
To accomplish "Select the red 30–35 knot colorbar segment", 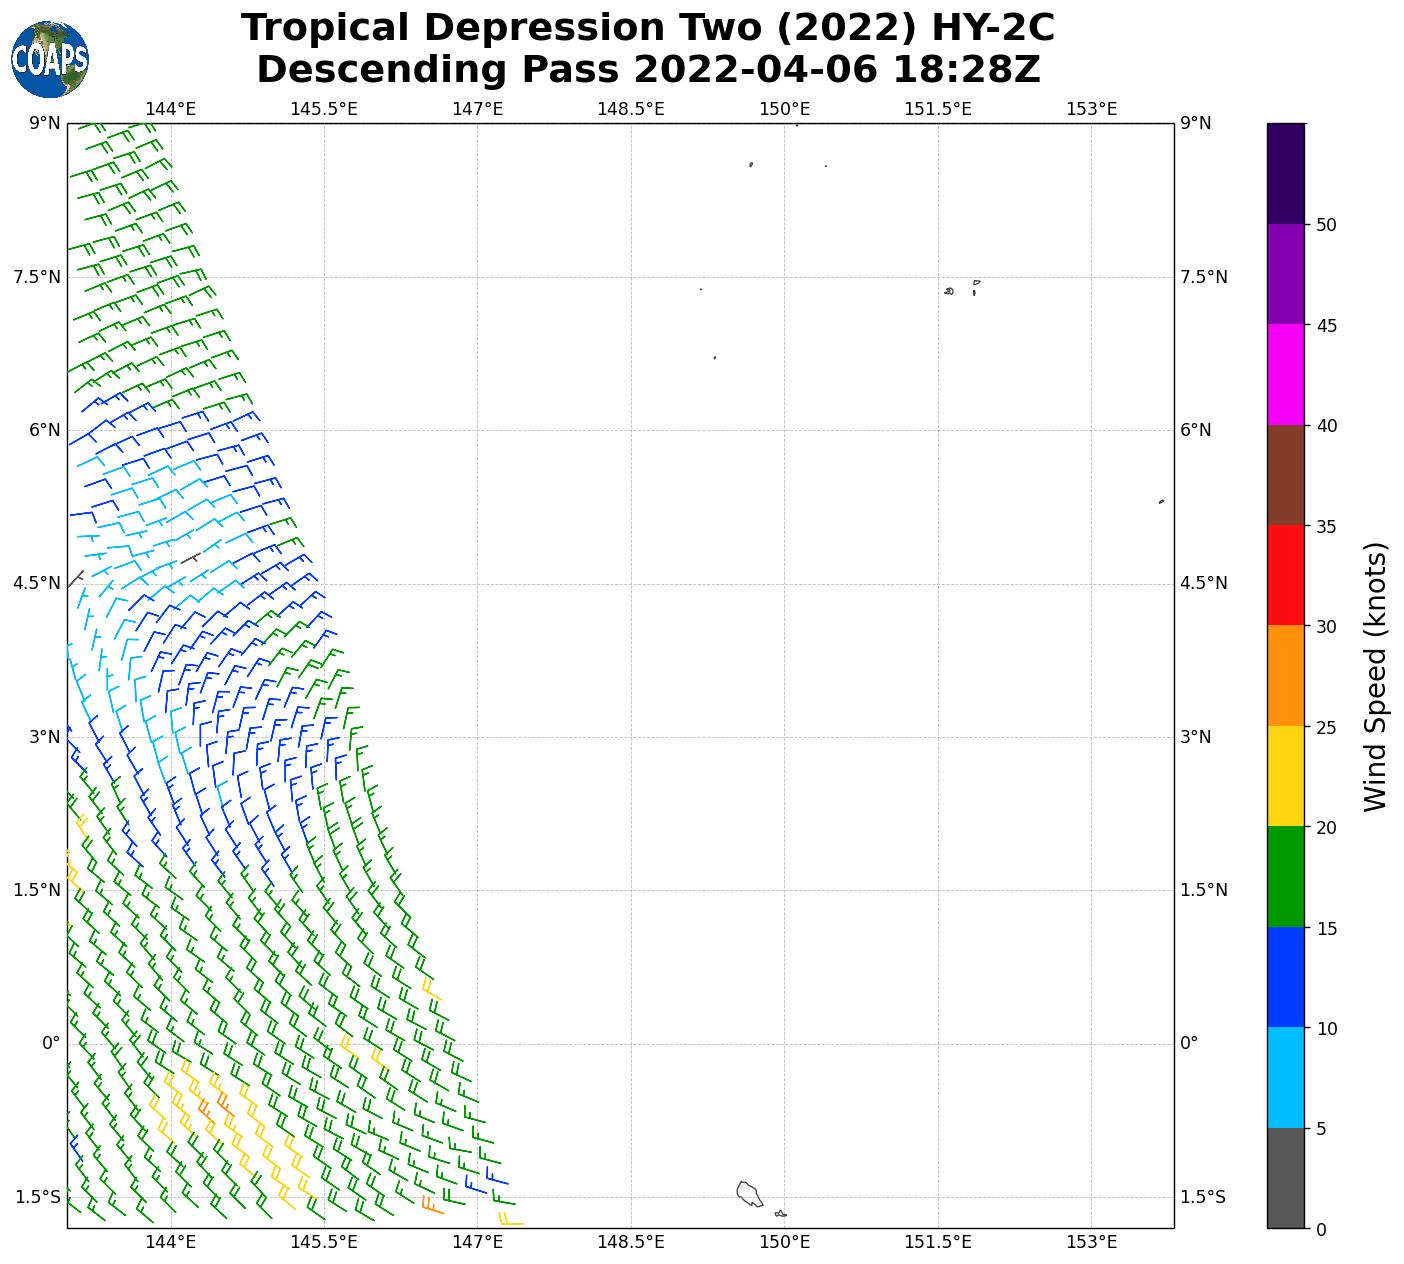I will tap(1285, 575).
